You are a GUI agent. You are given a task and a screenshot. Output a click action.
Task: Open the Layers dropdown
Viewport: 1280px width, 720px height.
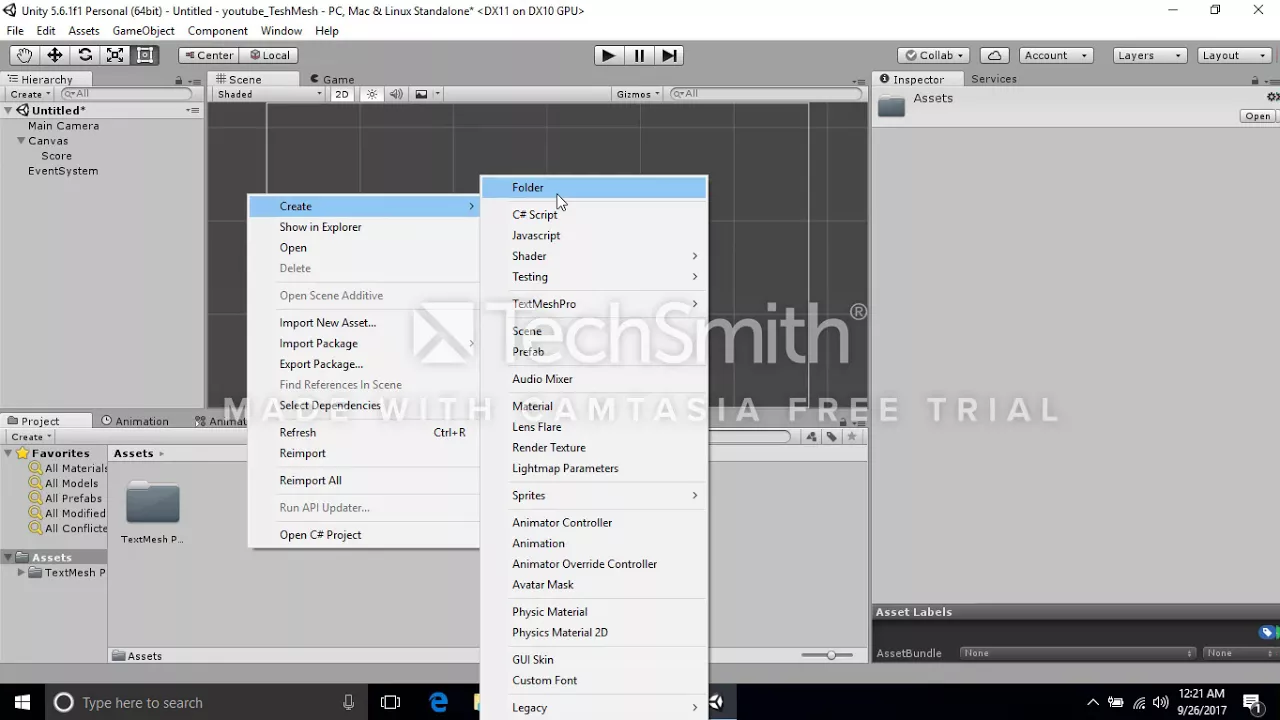coord(1149,55)
